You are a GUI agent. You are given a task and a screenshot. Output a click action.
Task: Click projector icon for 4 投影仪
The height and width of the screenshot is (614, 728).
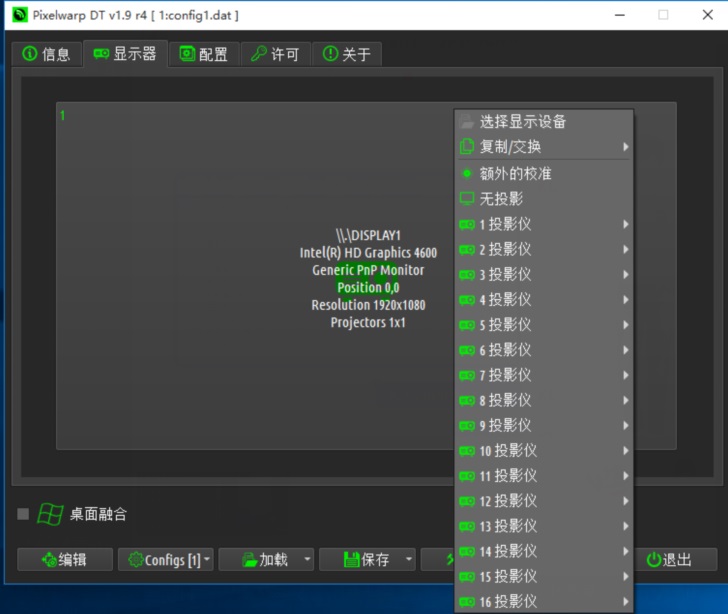pos(467,300)
